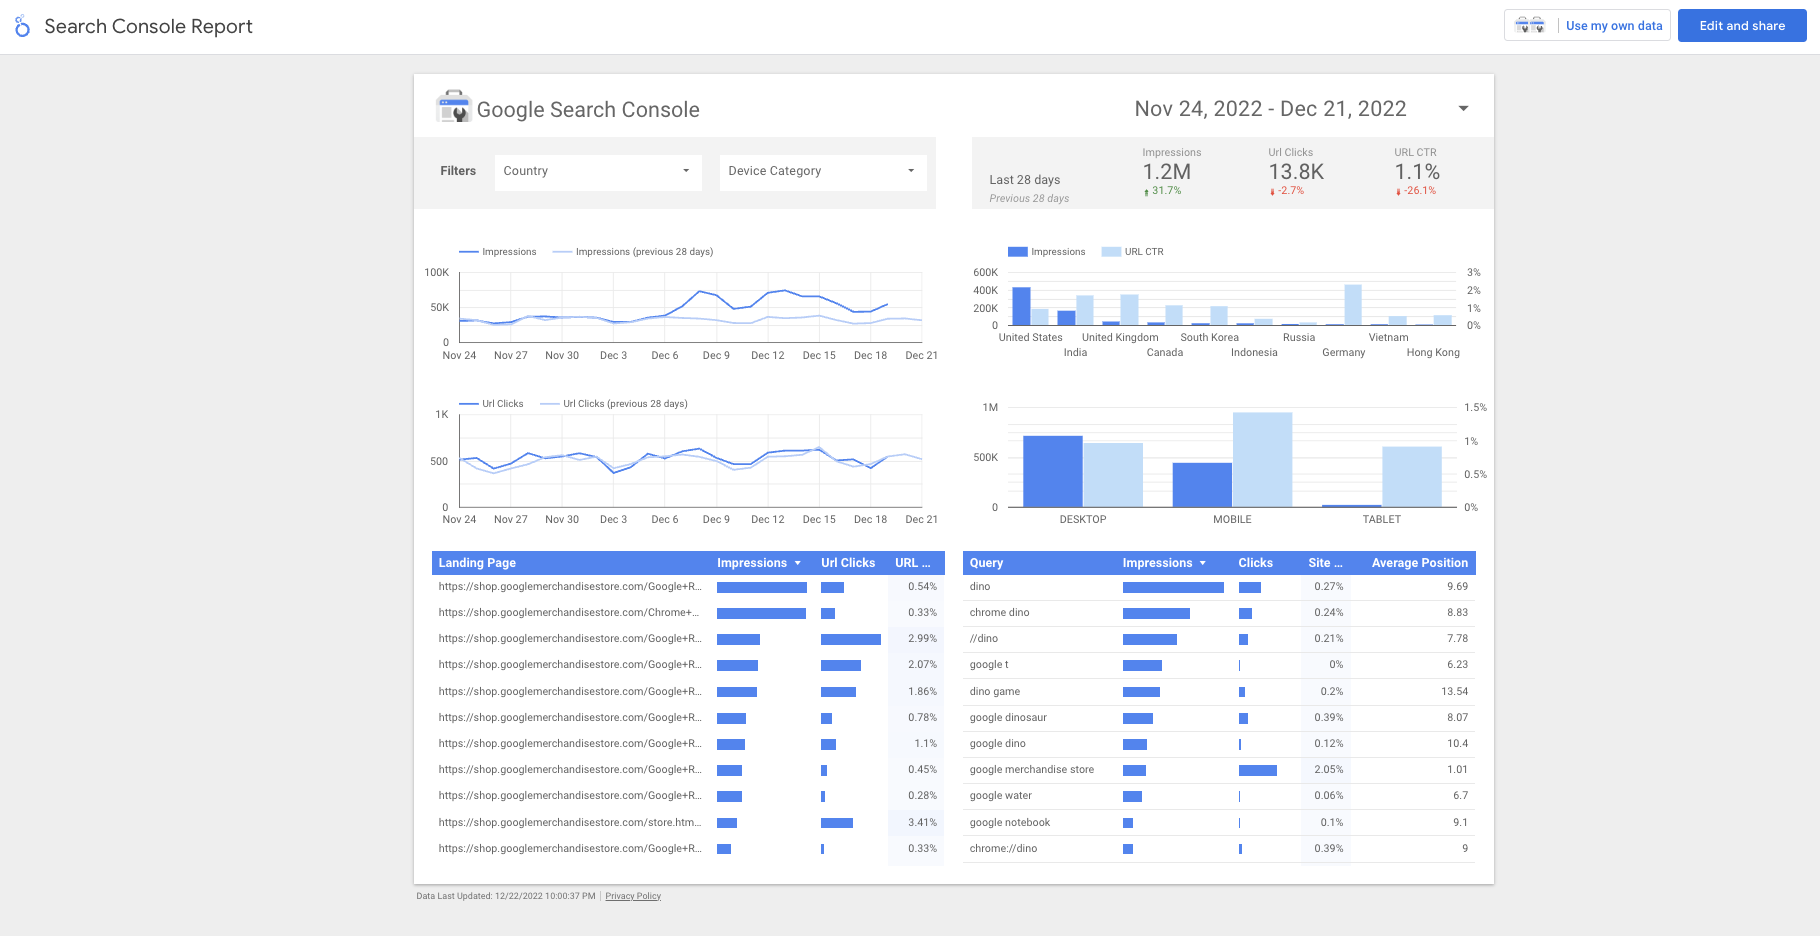This screenshot has width=1820, height=936.
Task: Click the green up arrow next to 31.7%
Action: tap(1146, 192)
